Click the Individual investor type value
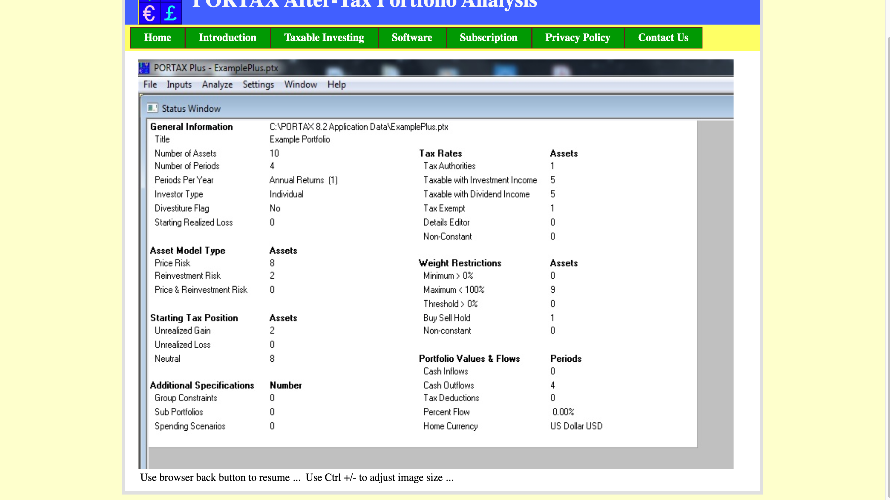Screen dimensions: 890x500 click(286, 194)
